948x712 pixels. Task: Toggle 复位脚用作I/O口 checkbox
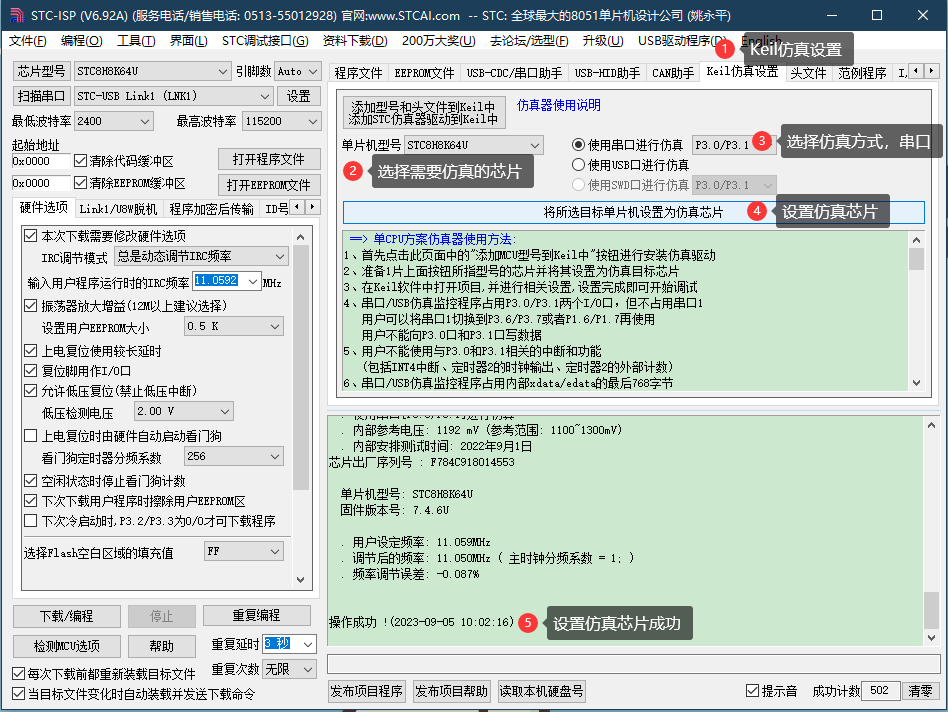[30, 371]
